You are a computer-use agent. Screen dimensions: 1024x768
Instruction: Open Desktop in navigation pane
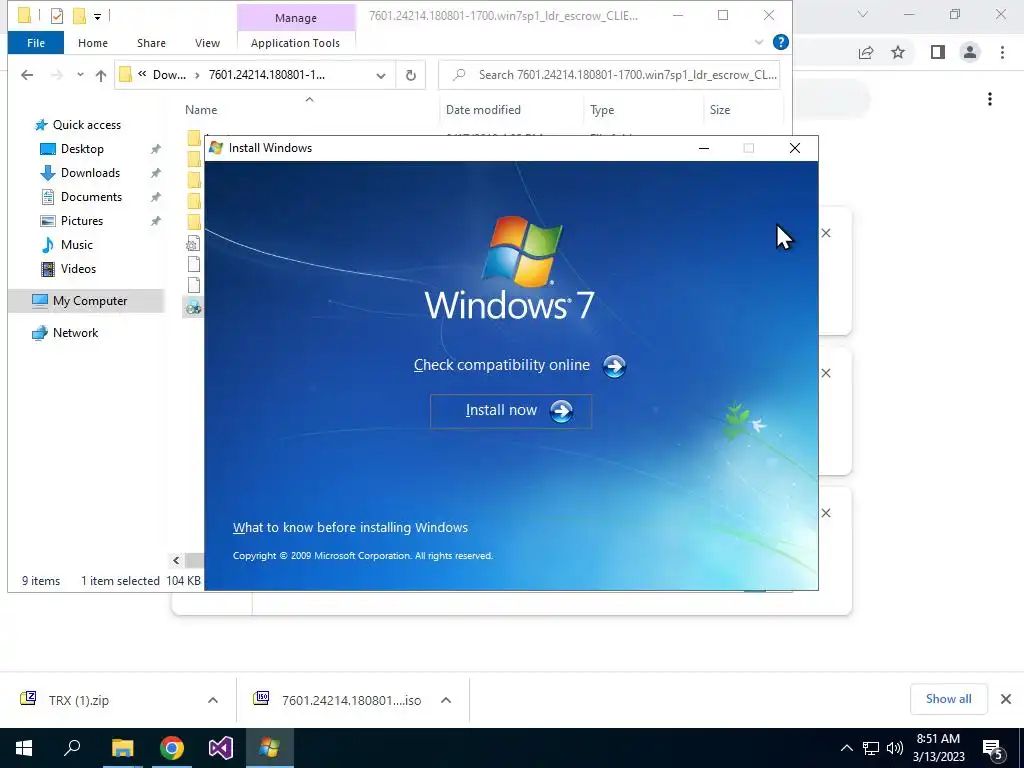82,149
